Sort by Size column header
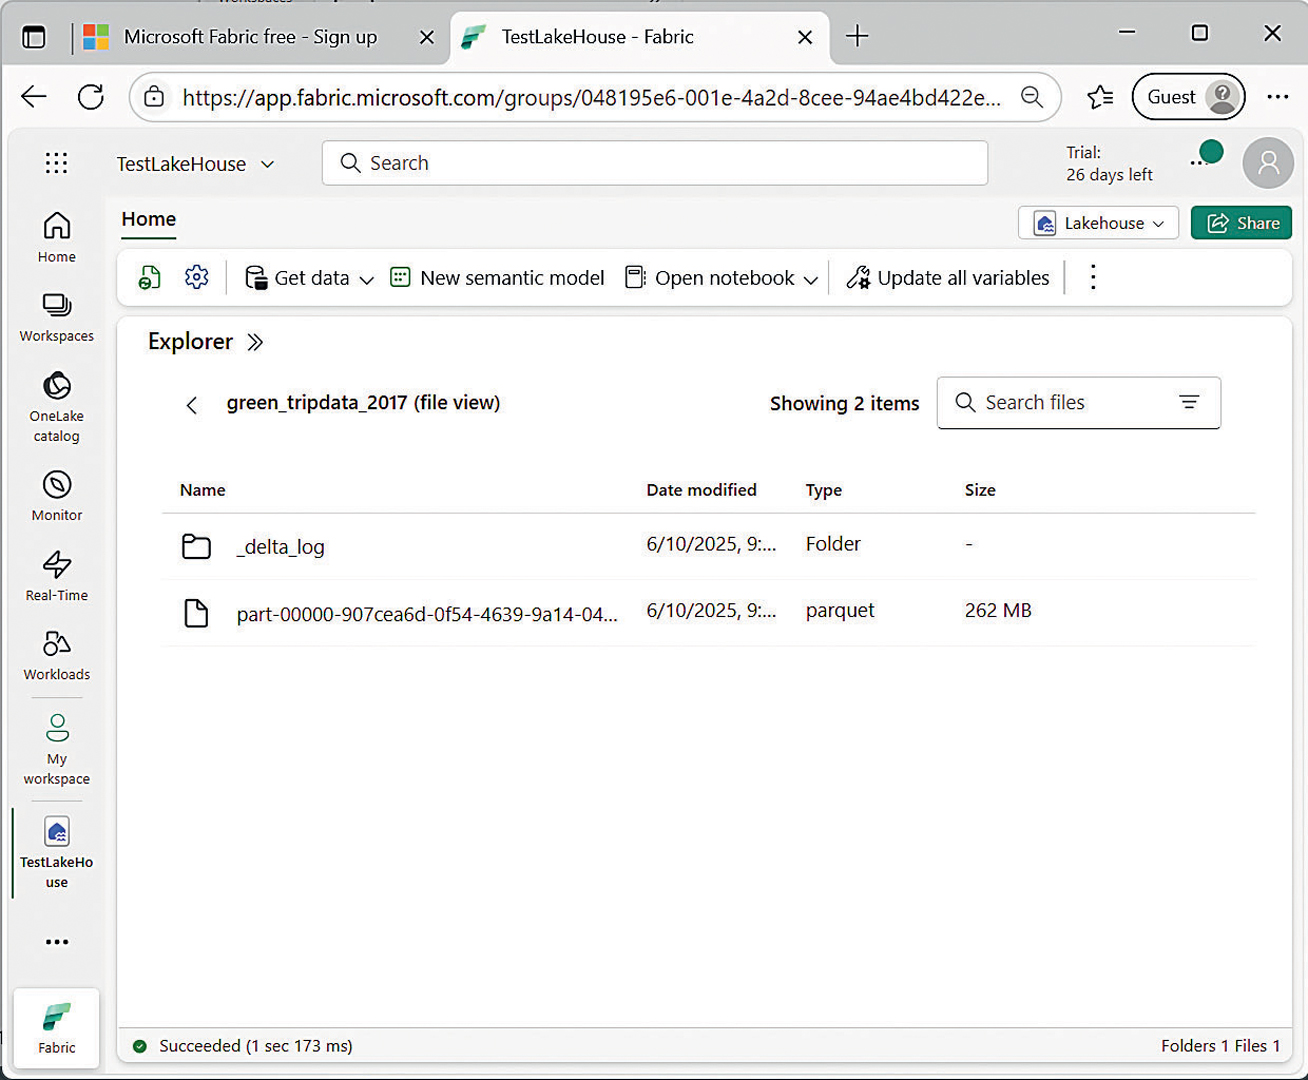Screen dimensions: 1308x1080 (x=980, y=490)
